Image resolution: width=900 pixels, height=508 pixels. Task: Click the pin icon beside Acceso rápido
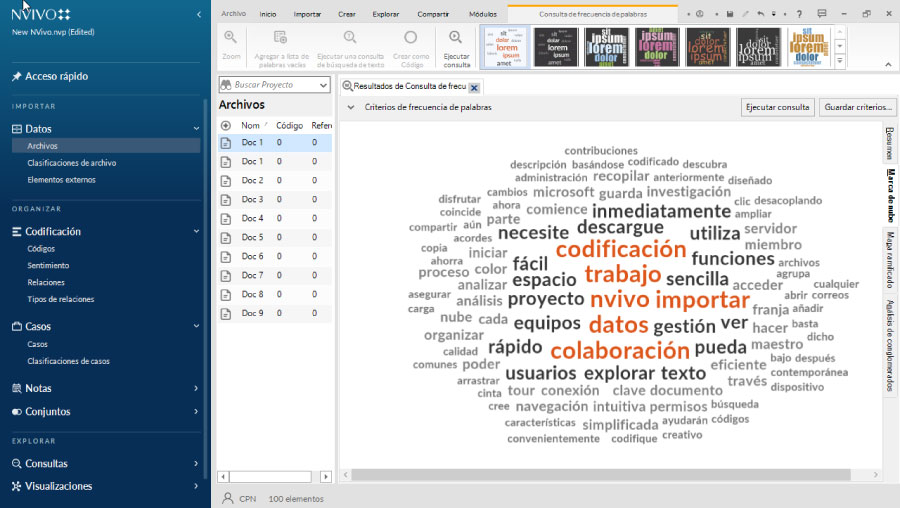(17, 76)
